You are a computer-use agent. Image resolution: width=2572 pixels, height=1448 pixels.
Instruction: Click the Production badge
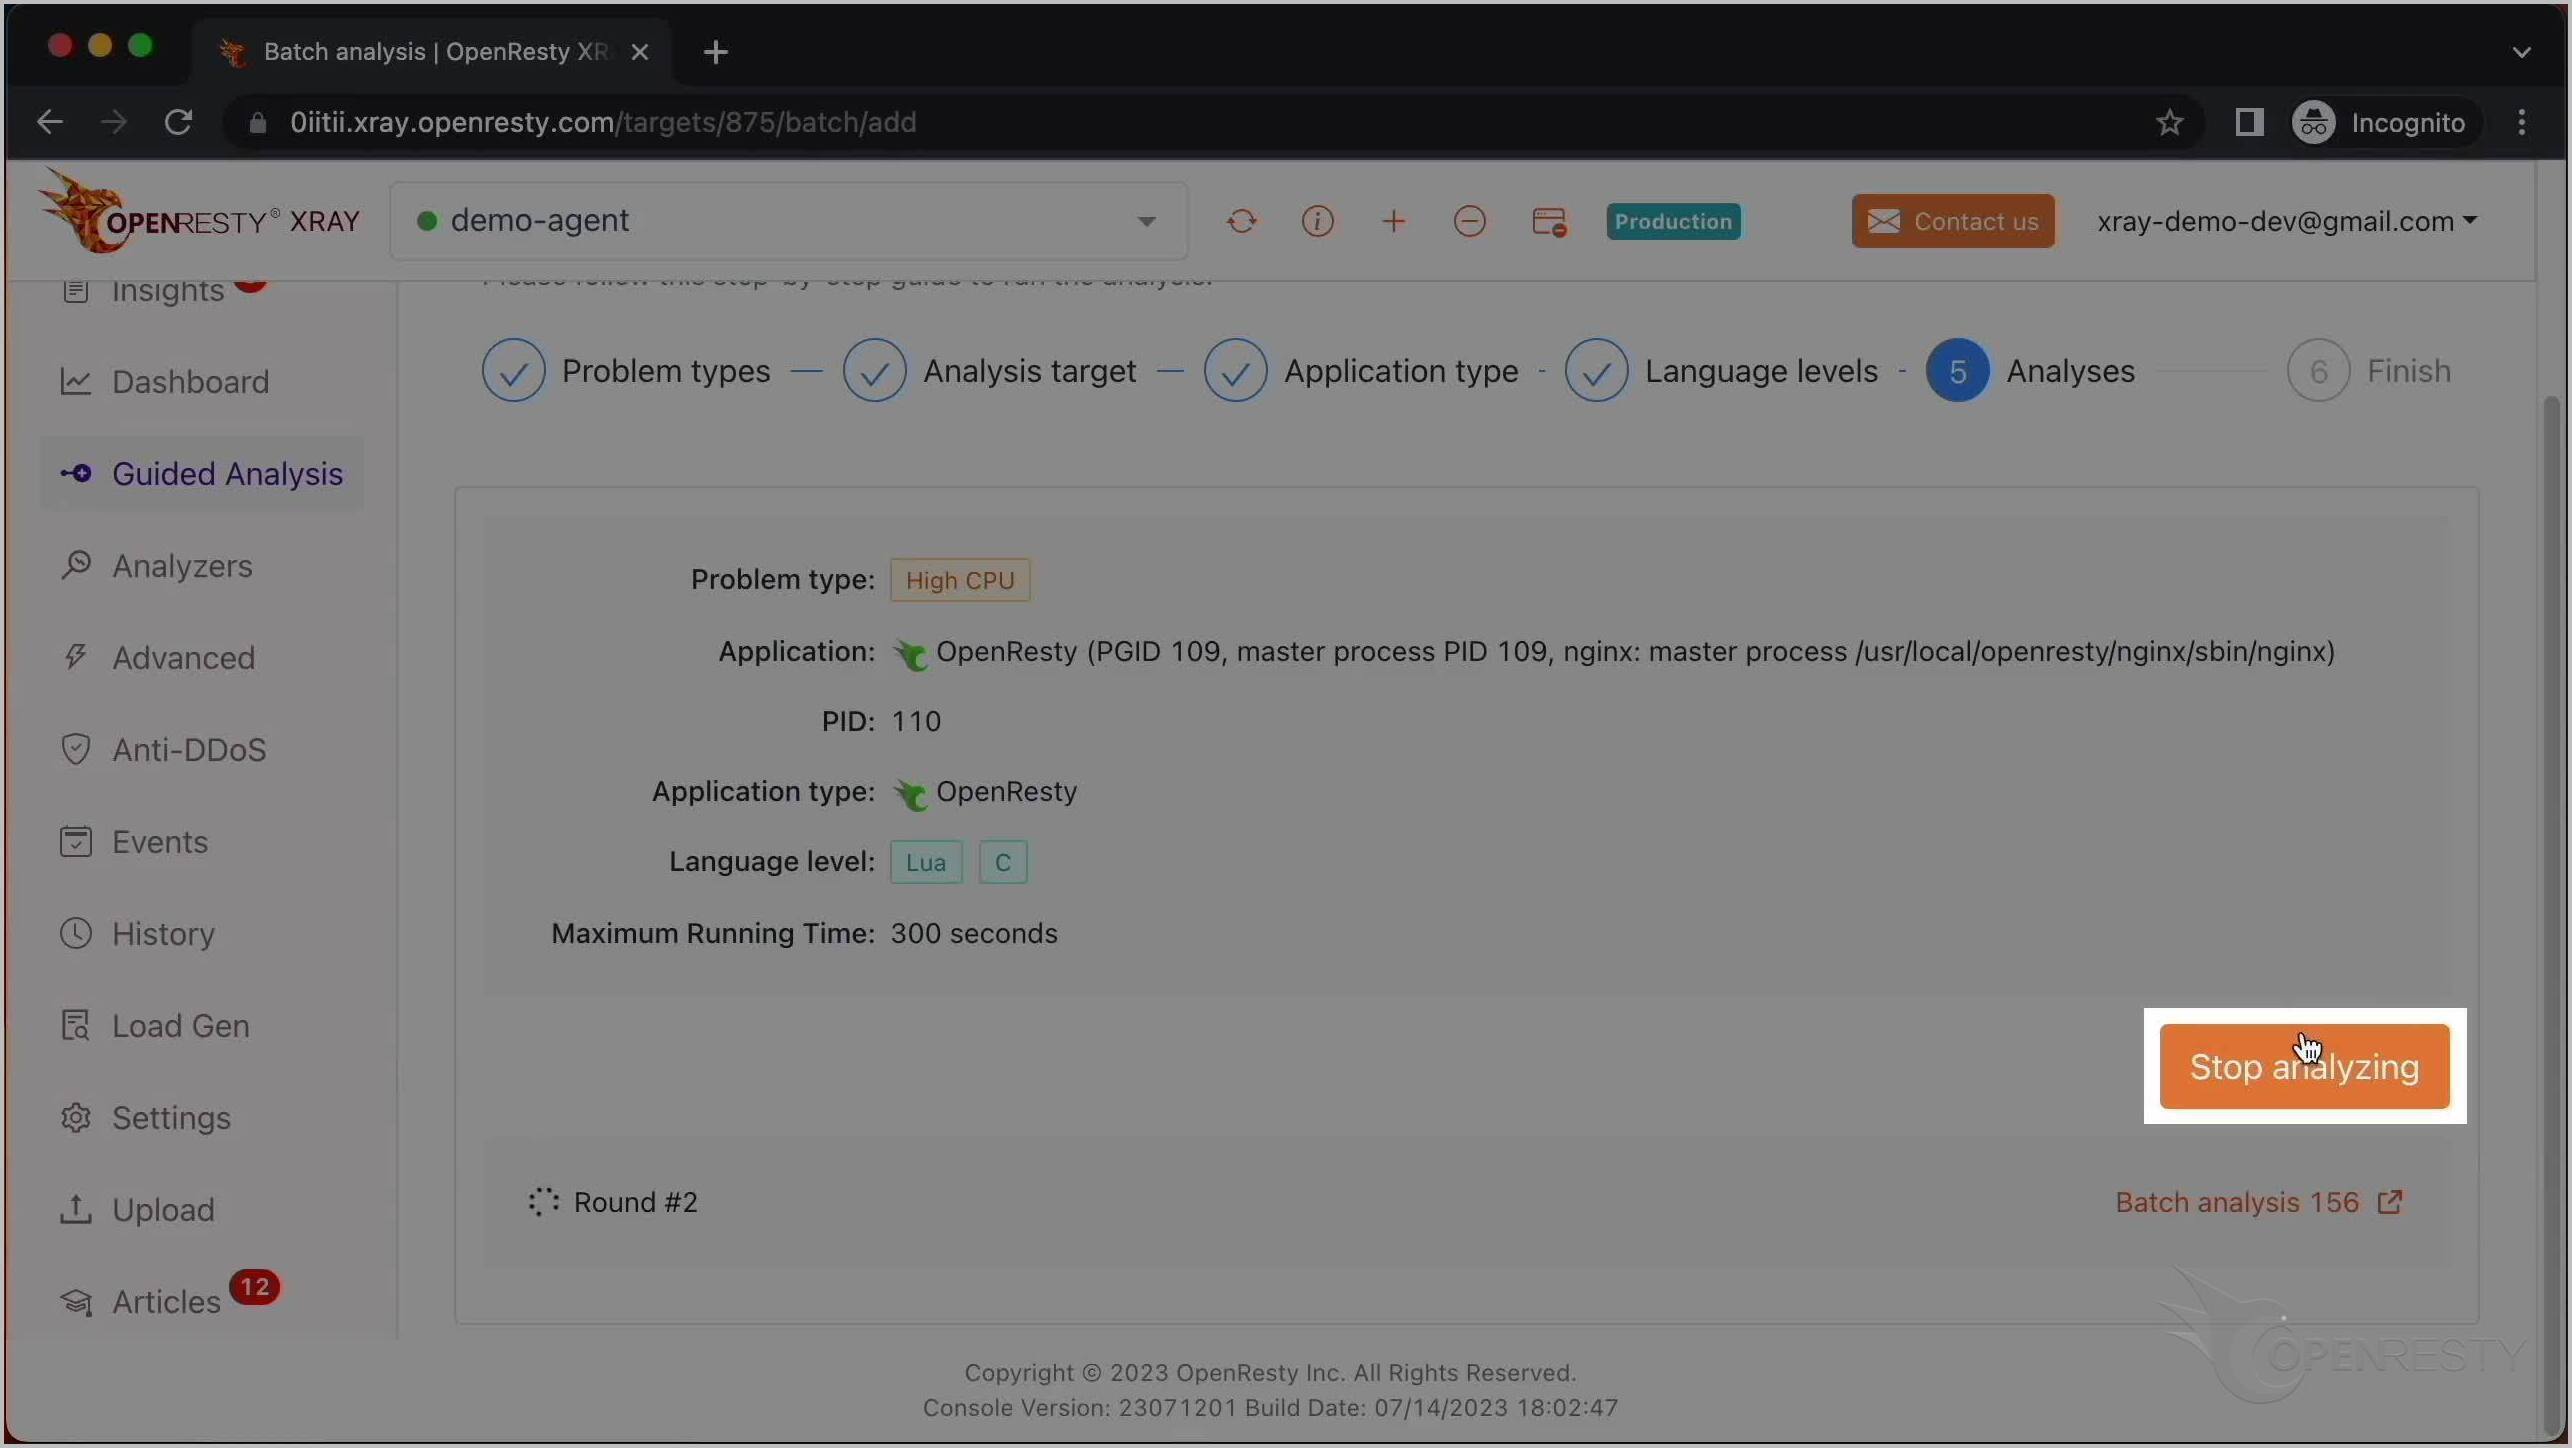[1673, 221]
